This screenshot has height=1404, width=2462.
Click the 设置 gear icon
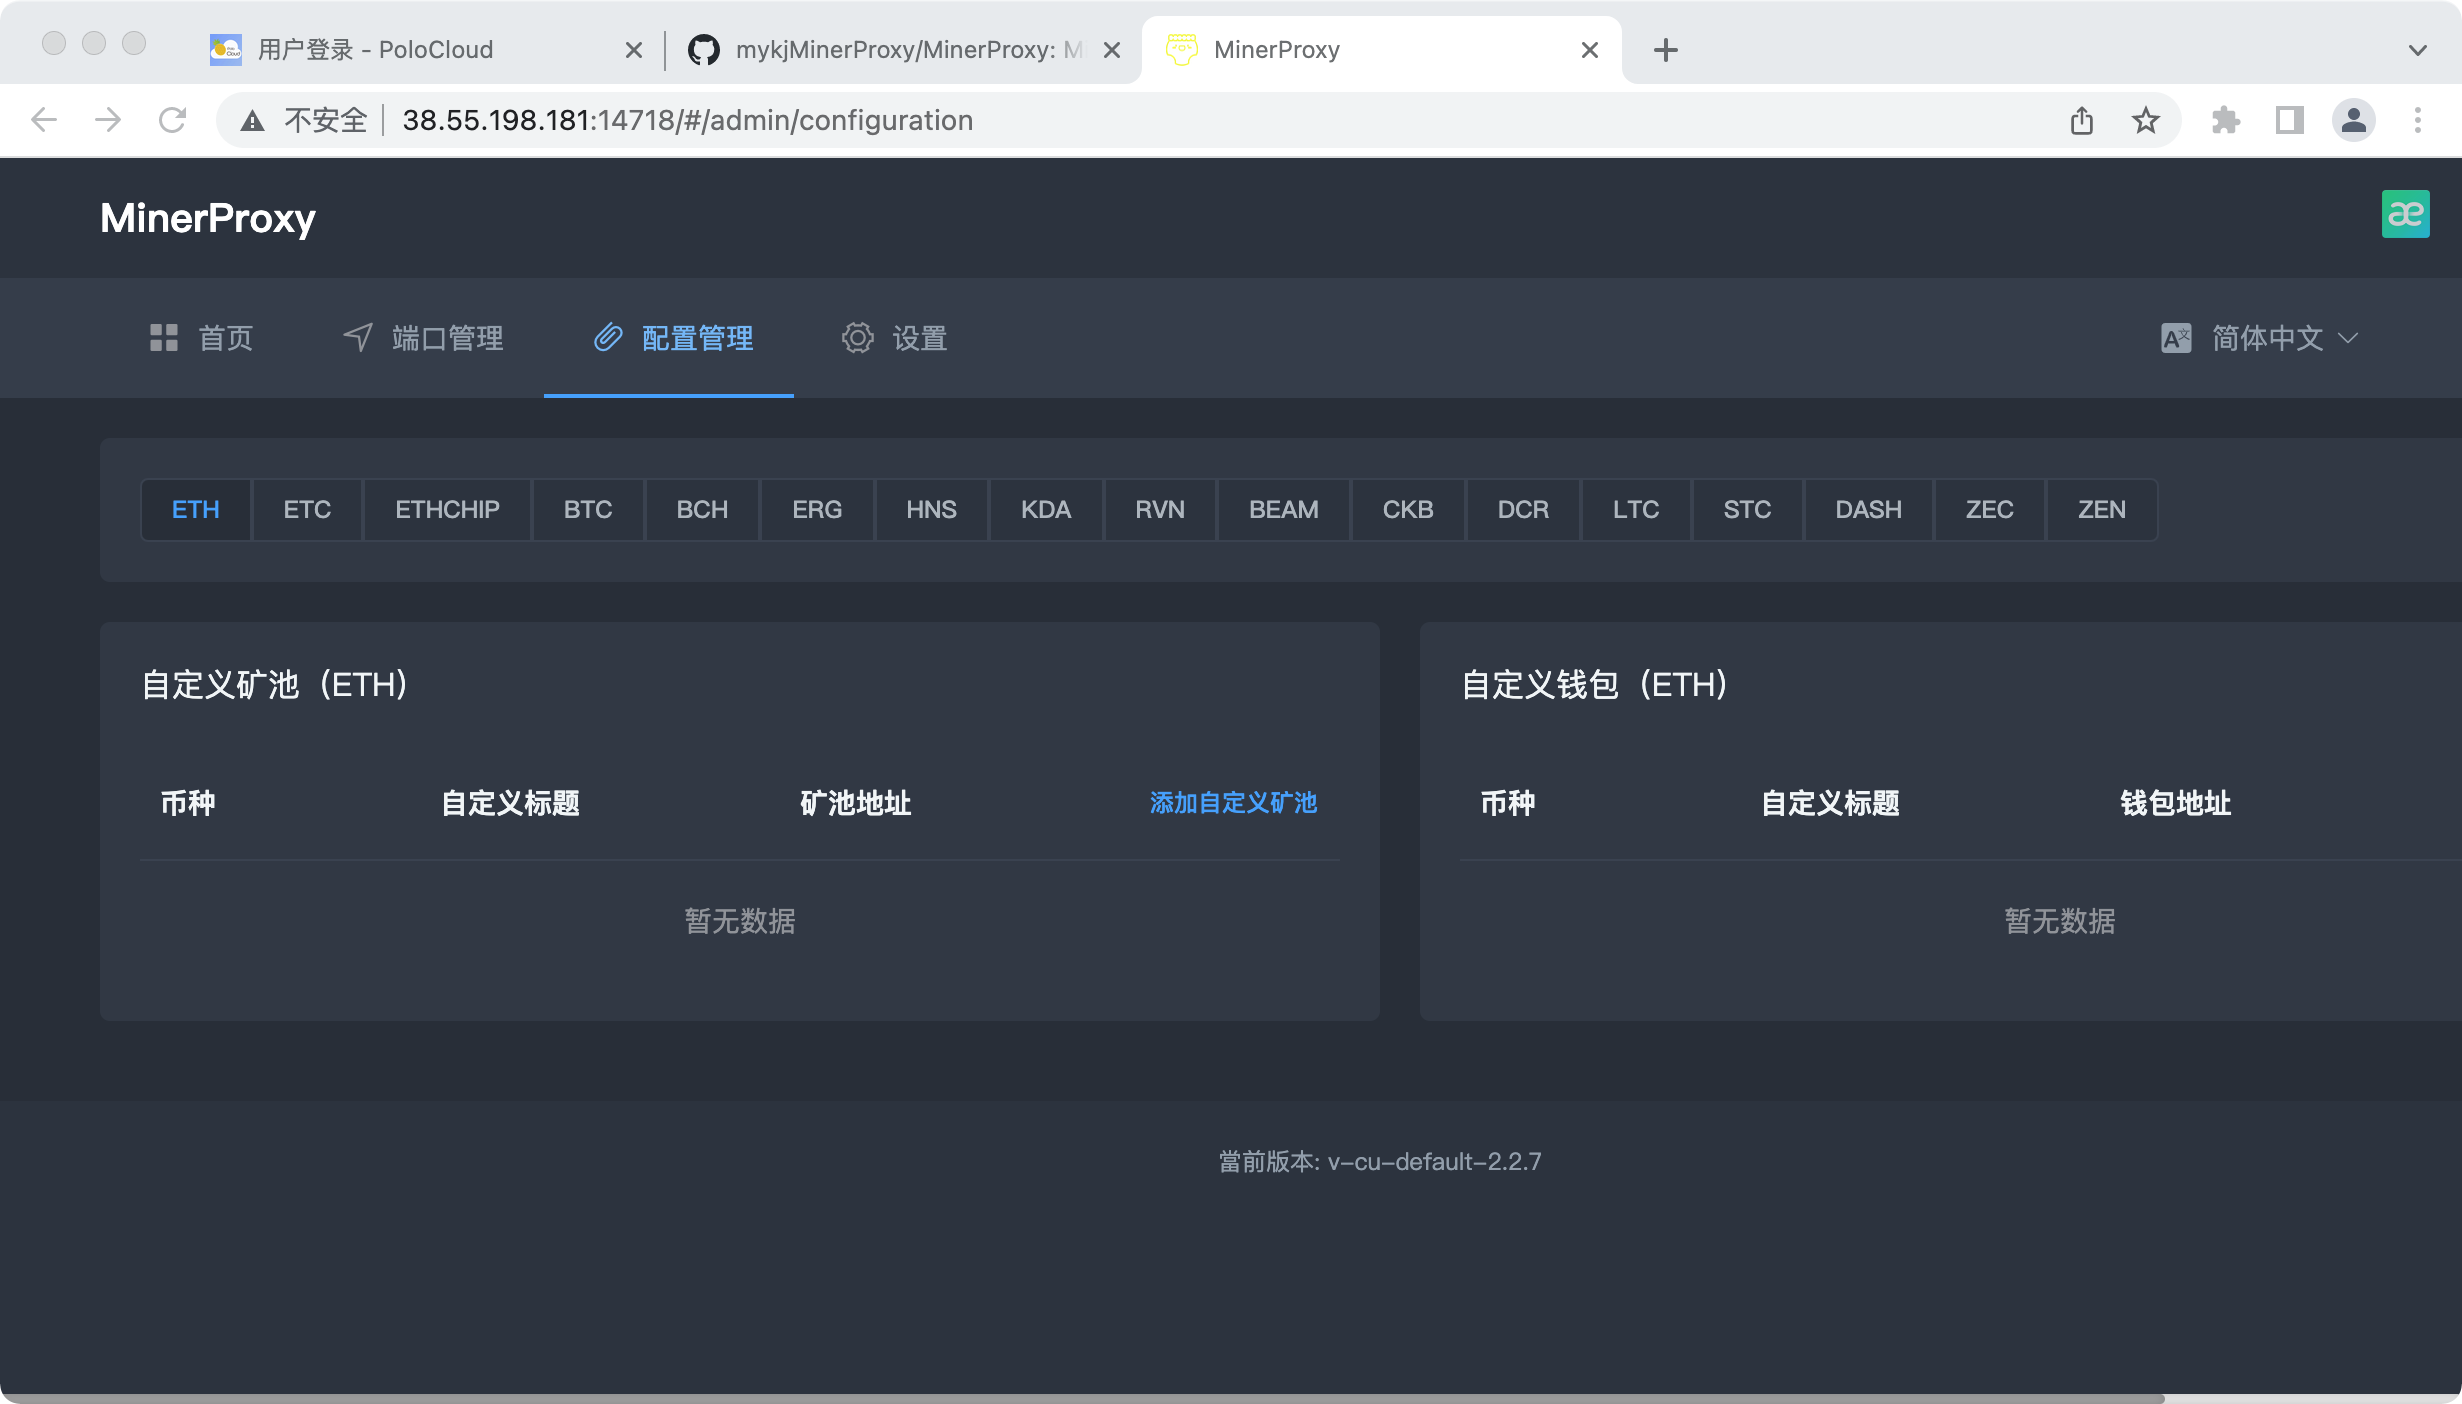click(857, 338)
